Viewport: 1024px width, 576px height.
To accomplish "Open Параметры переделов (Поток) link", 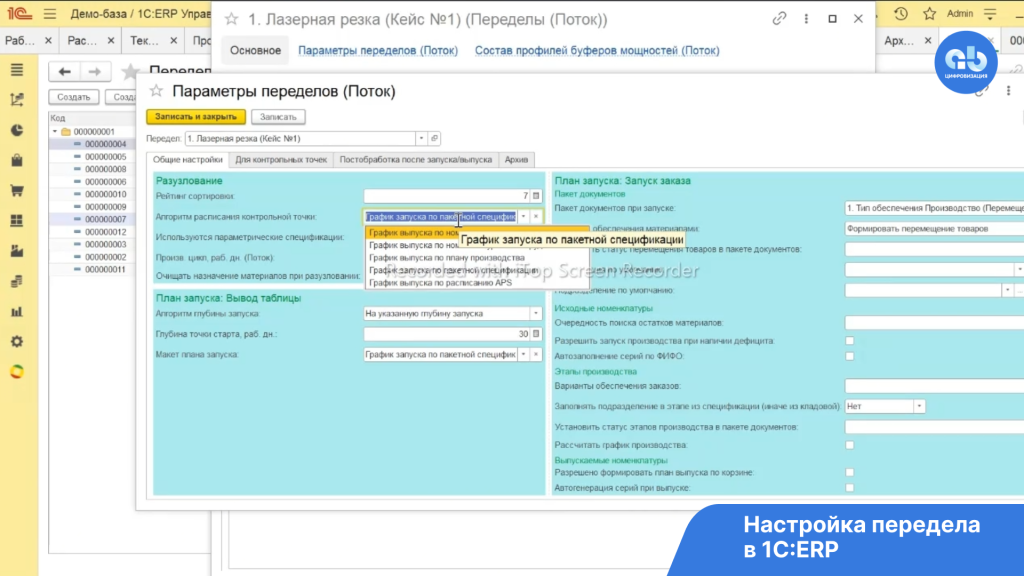I will click(x=378, y=50).
